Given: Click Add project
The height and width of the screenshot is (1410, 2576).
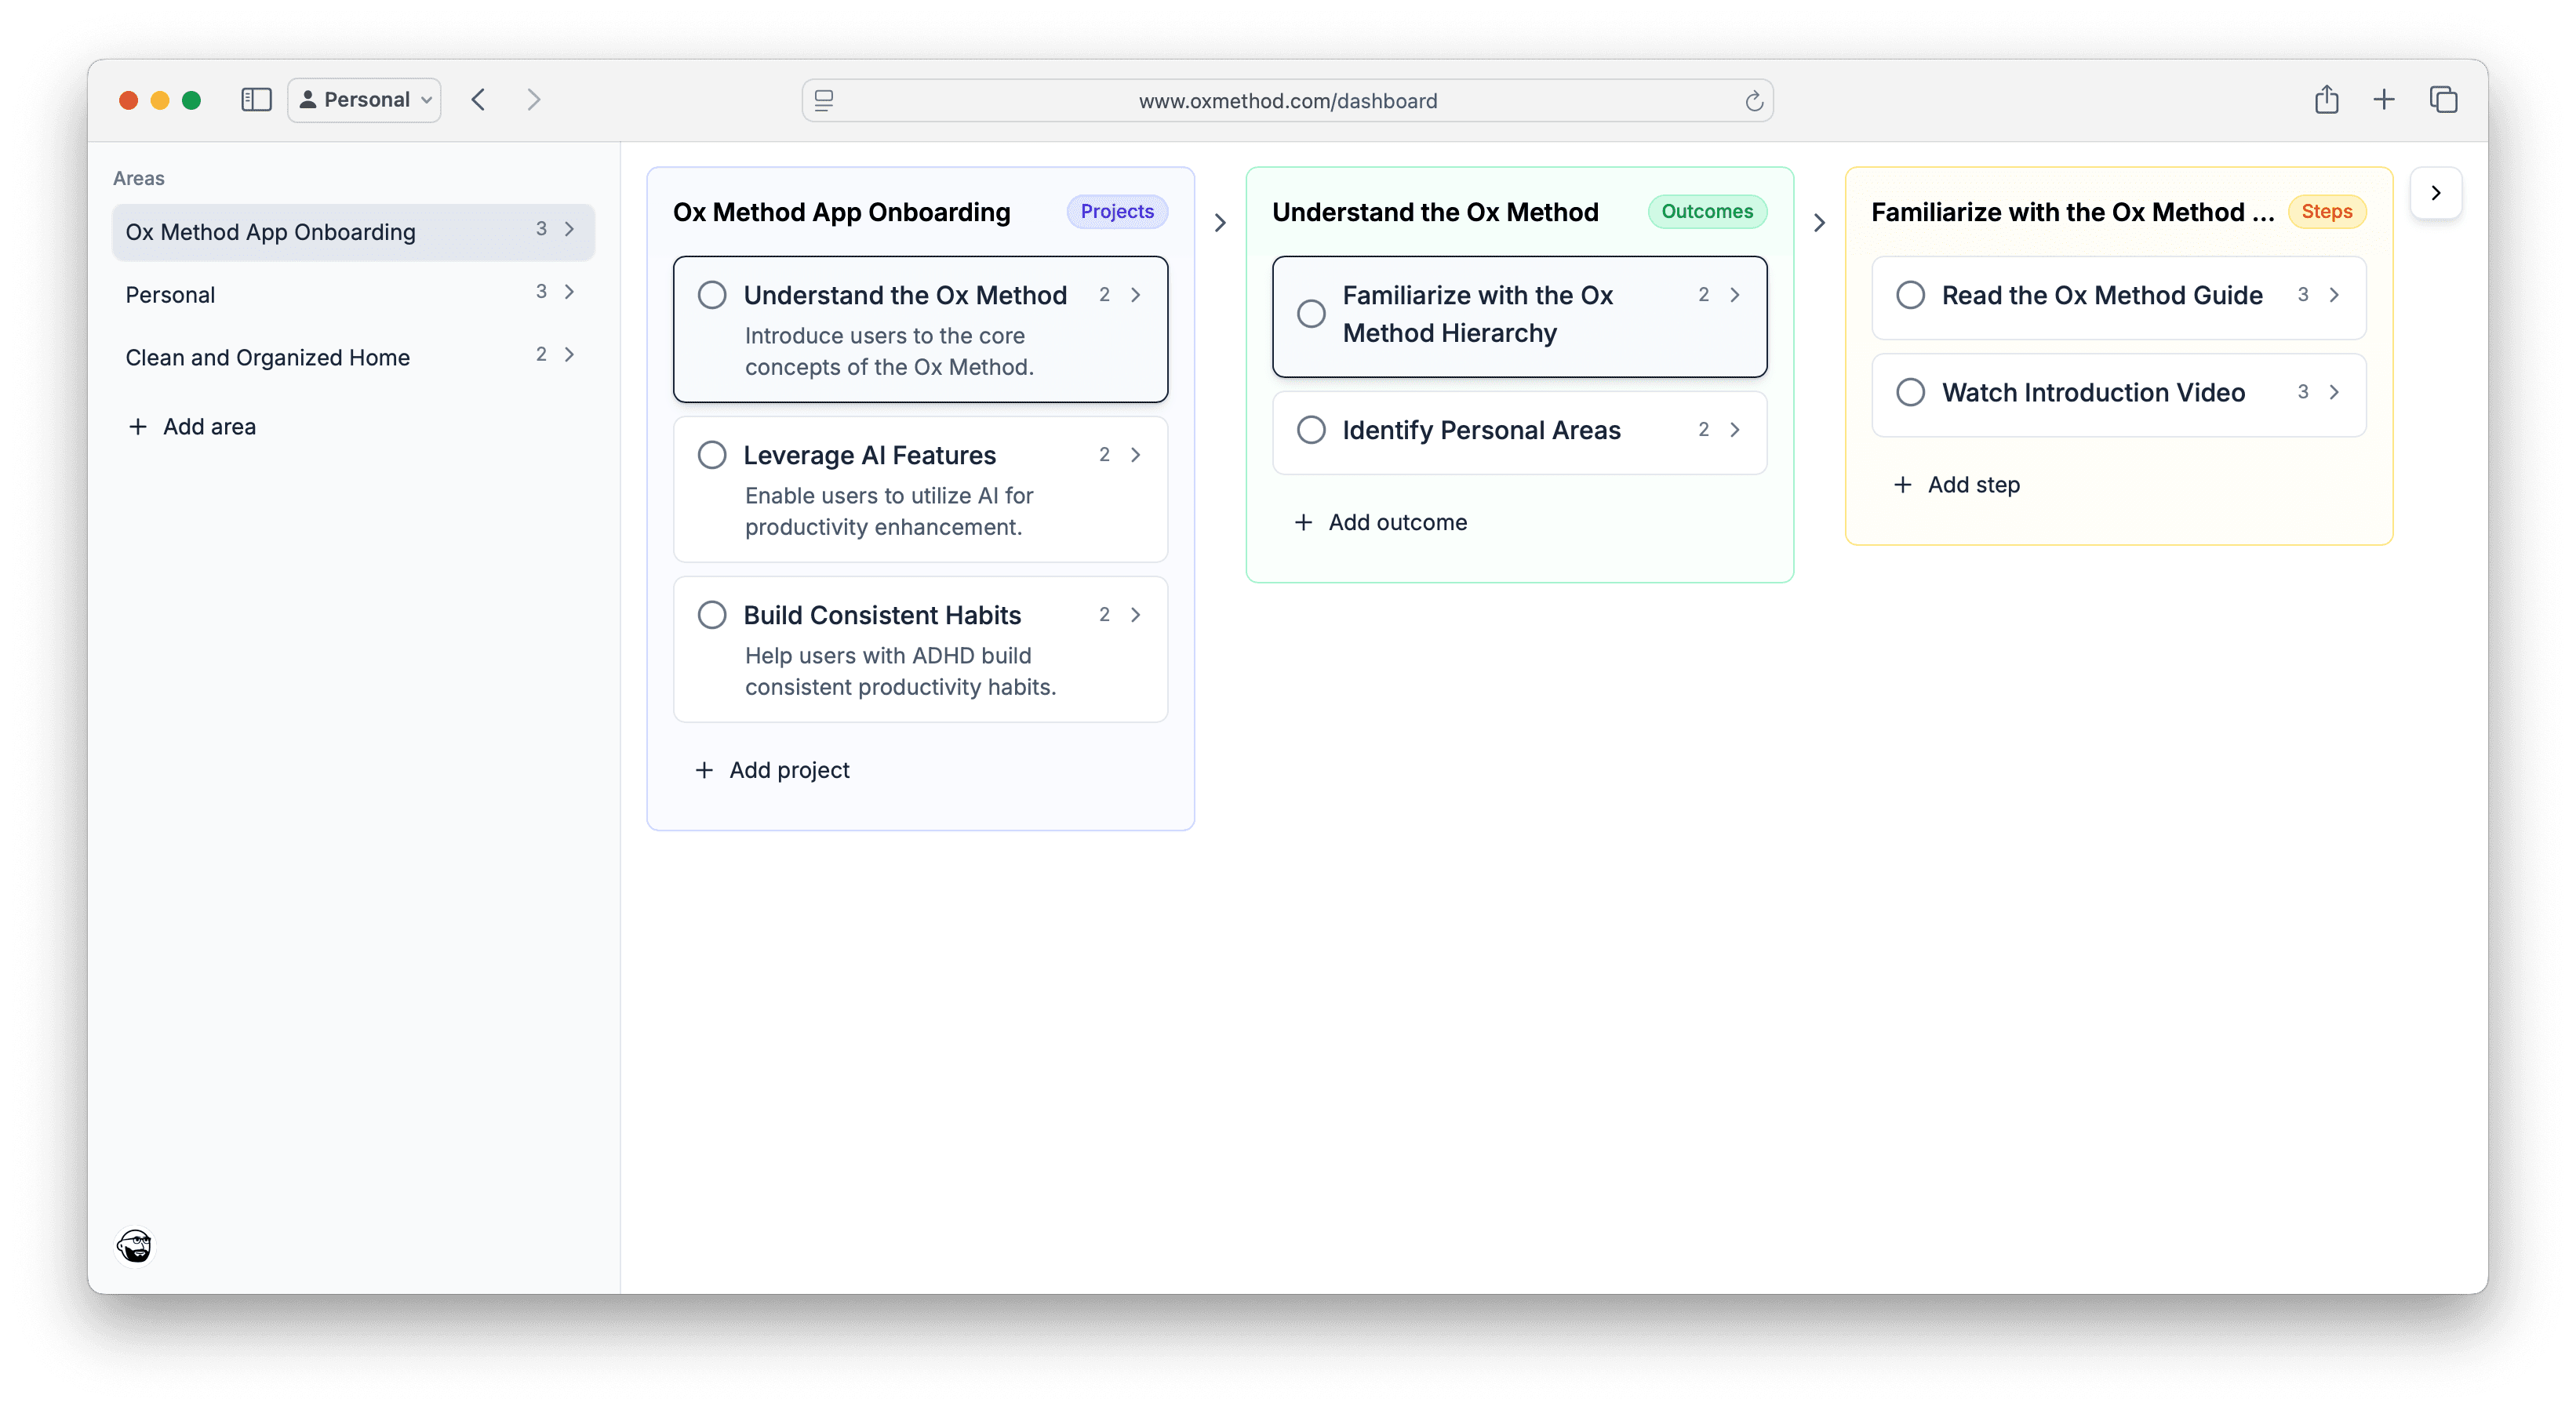Looking at the screenshot, I should (772, 769).
